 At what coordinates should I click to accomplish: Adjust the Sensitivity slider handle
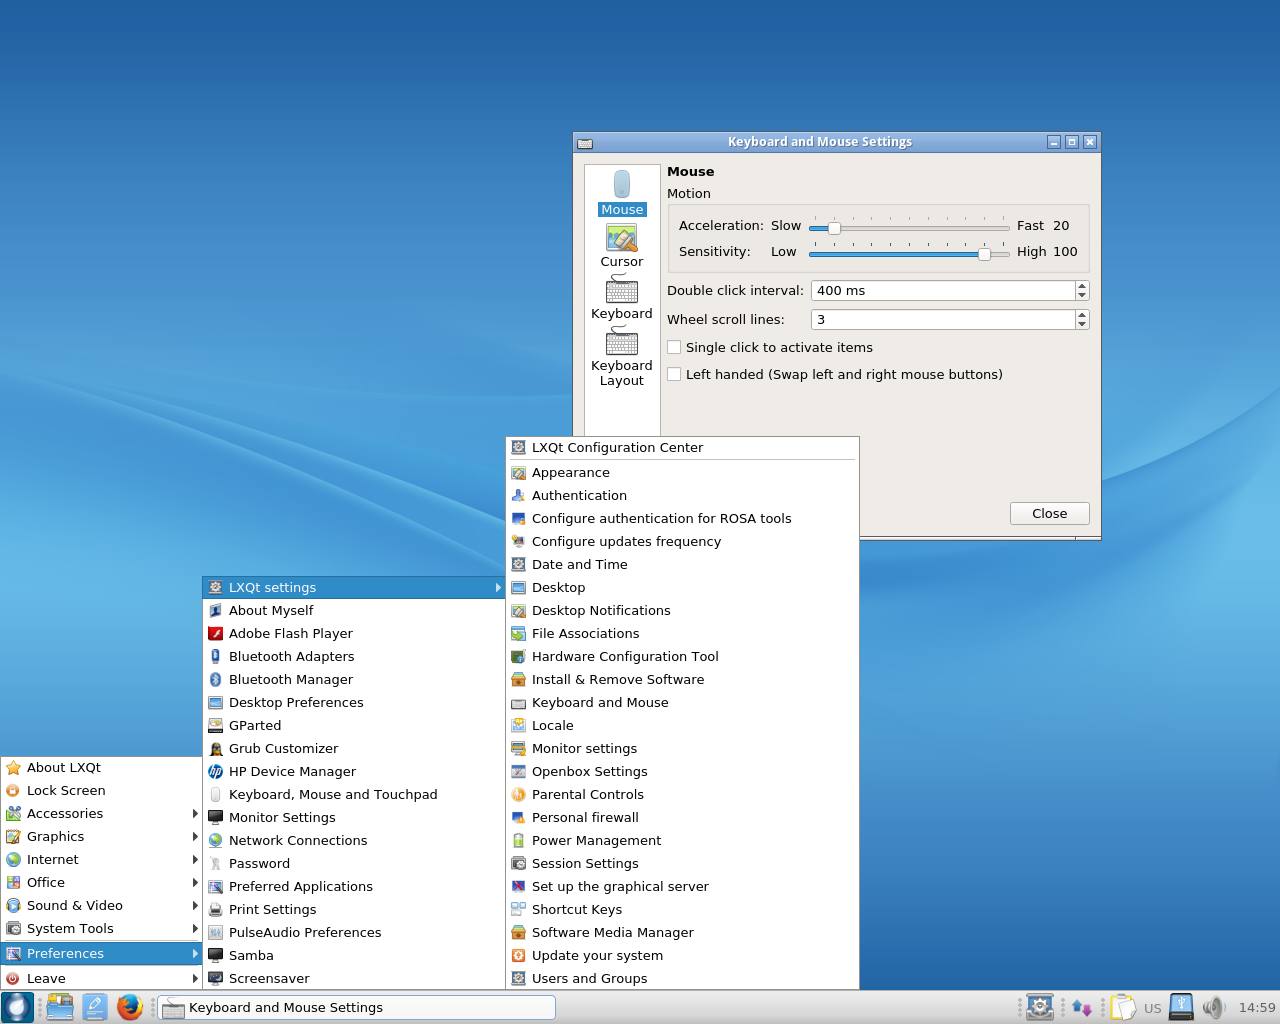tap(984, 254)
